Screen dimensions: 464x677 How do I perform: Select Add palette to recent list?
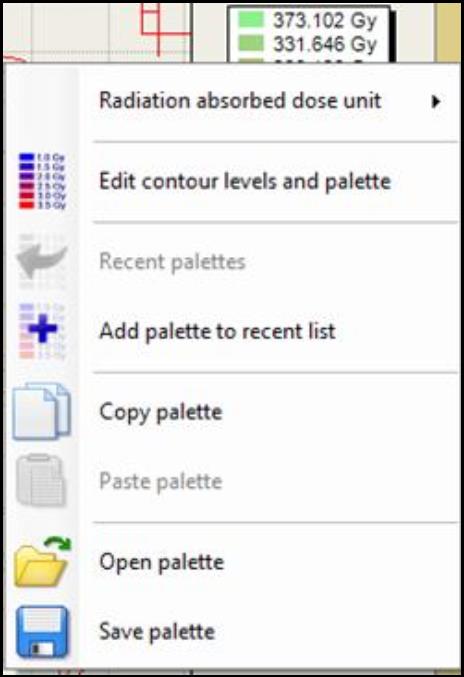[217, 331]
